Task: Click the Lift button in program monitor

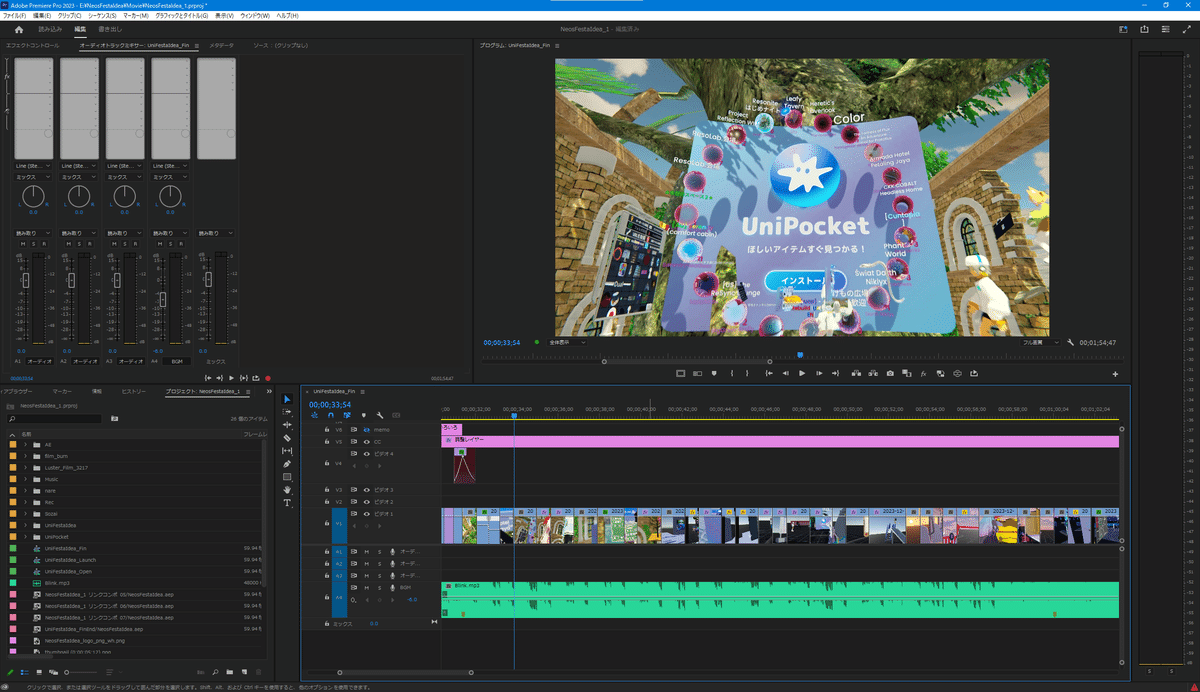Action: [856, 373]
